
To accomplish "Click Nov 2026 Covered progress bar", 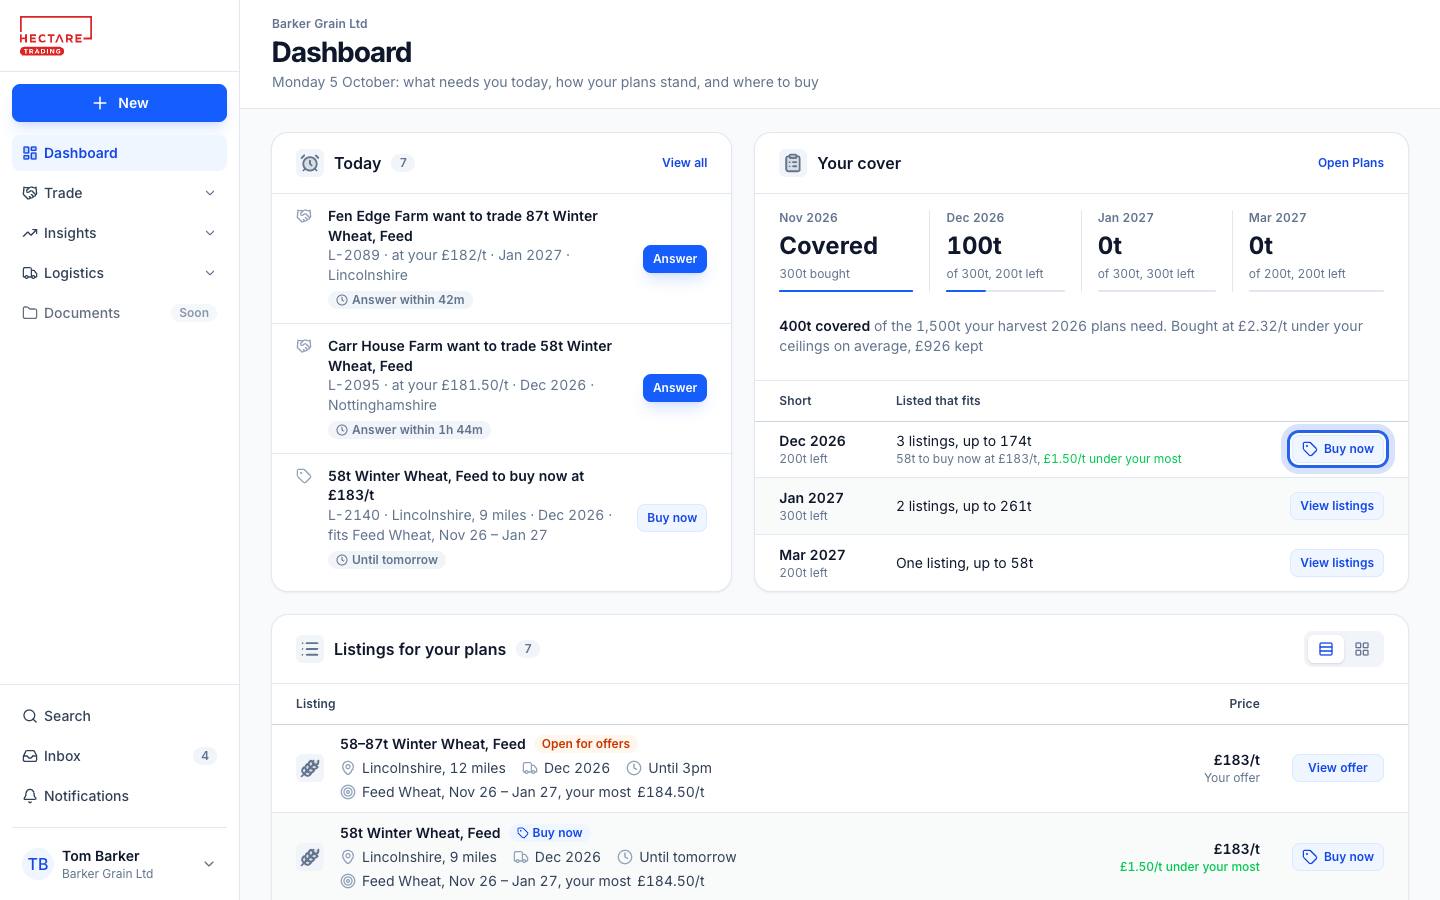I will 846,291.
